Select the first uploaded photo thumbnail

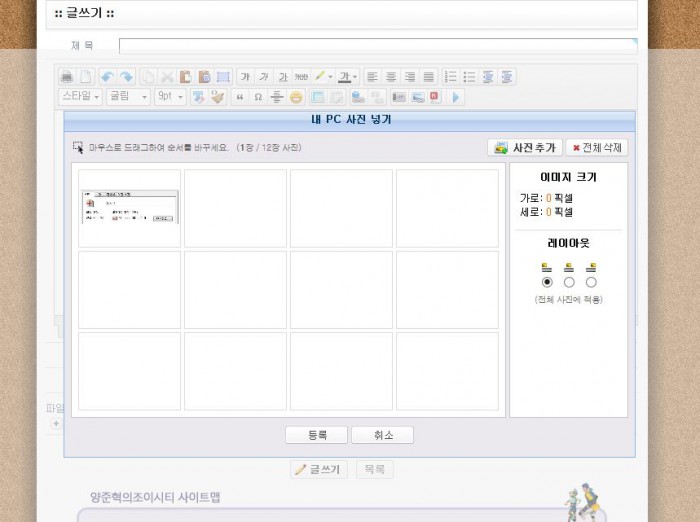pos(130,207)
